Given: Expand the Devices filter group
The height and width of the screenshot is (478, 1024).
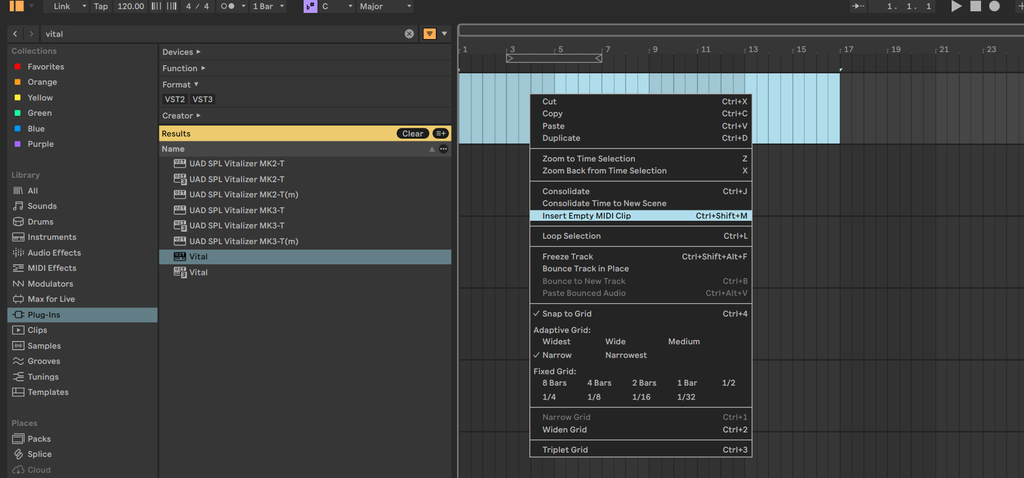Looking at the screenshot, I should tap(182, 52).
